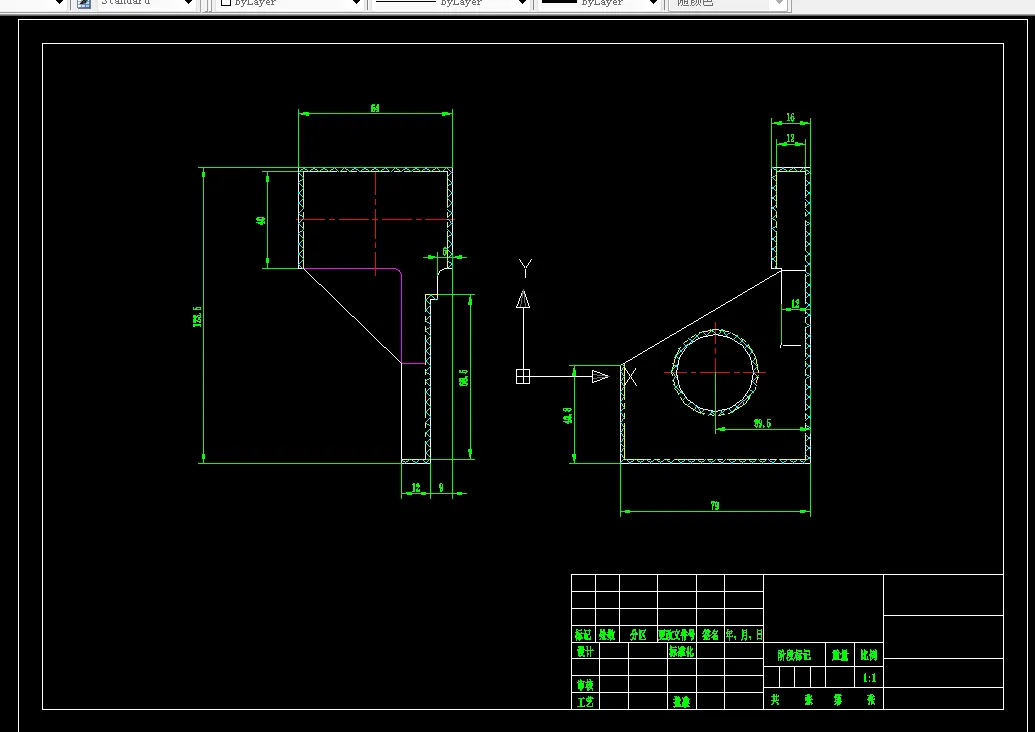Click the 设计 label in title block
This screenshot has height=732, width=1035.
pos(585,651)
